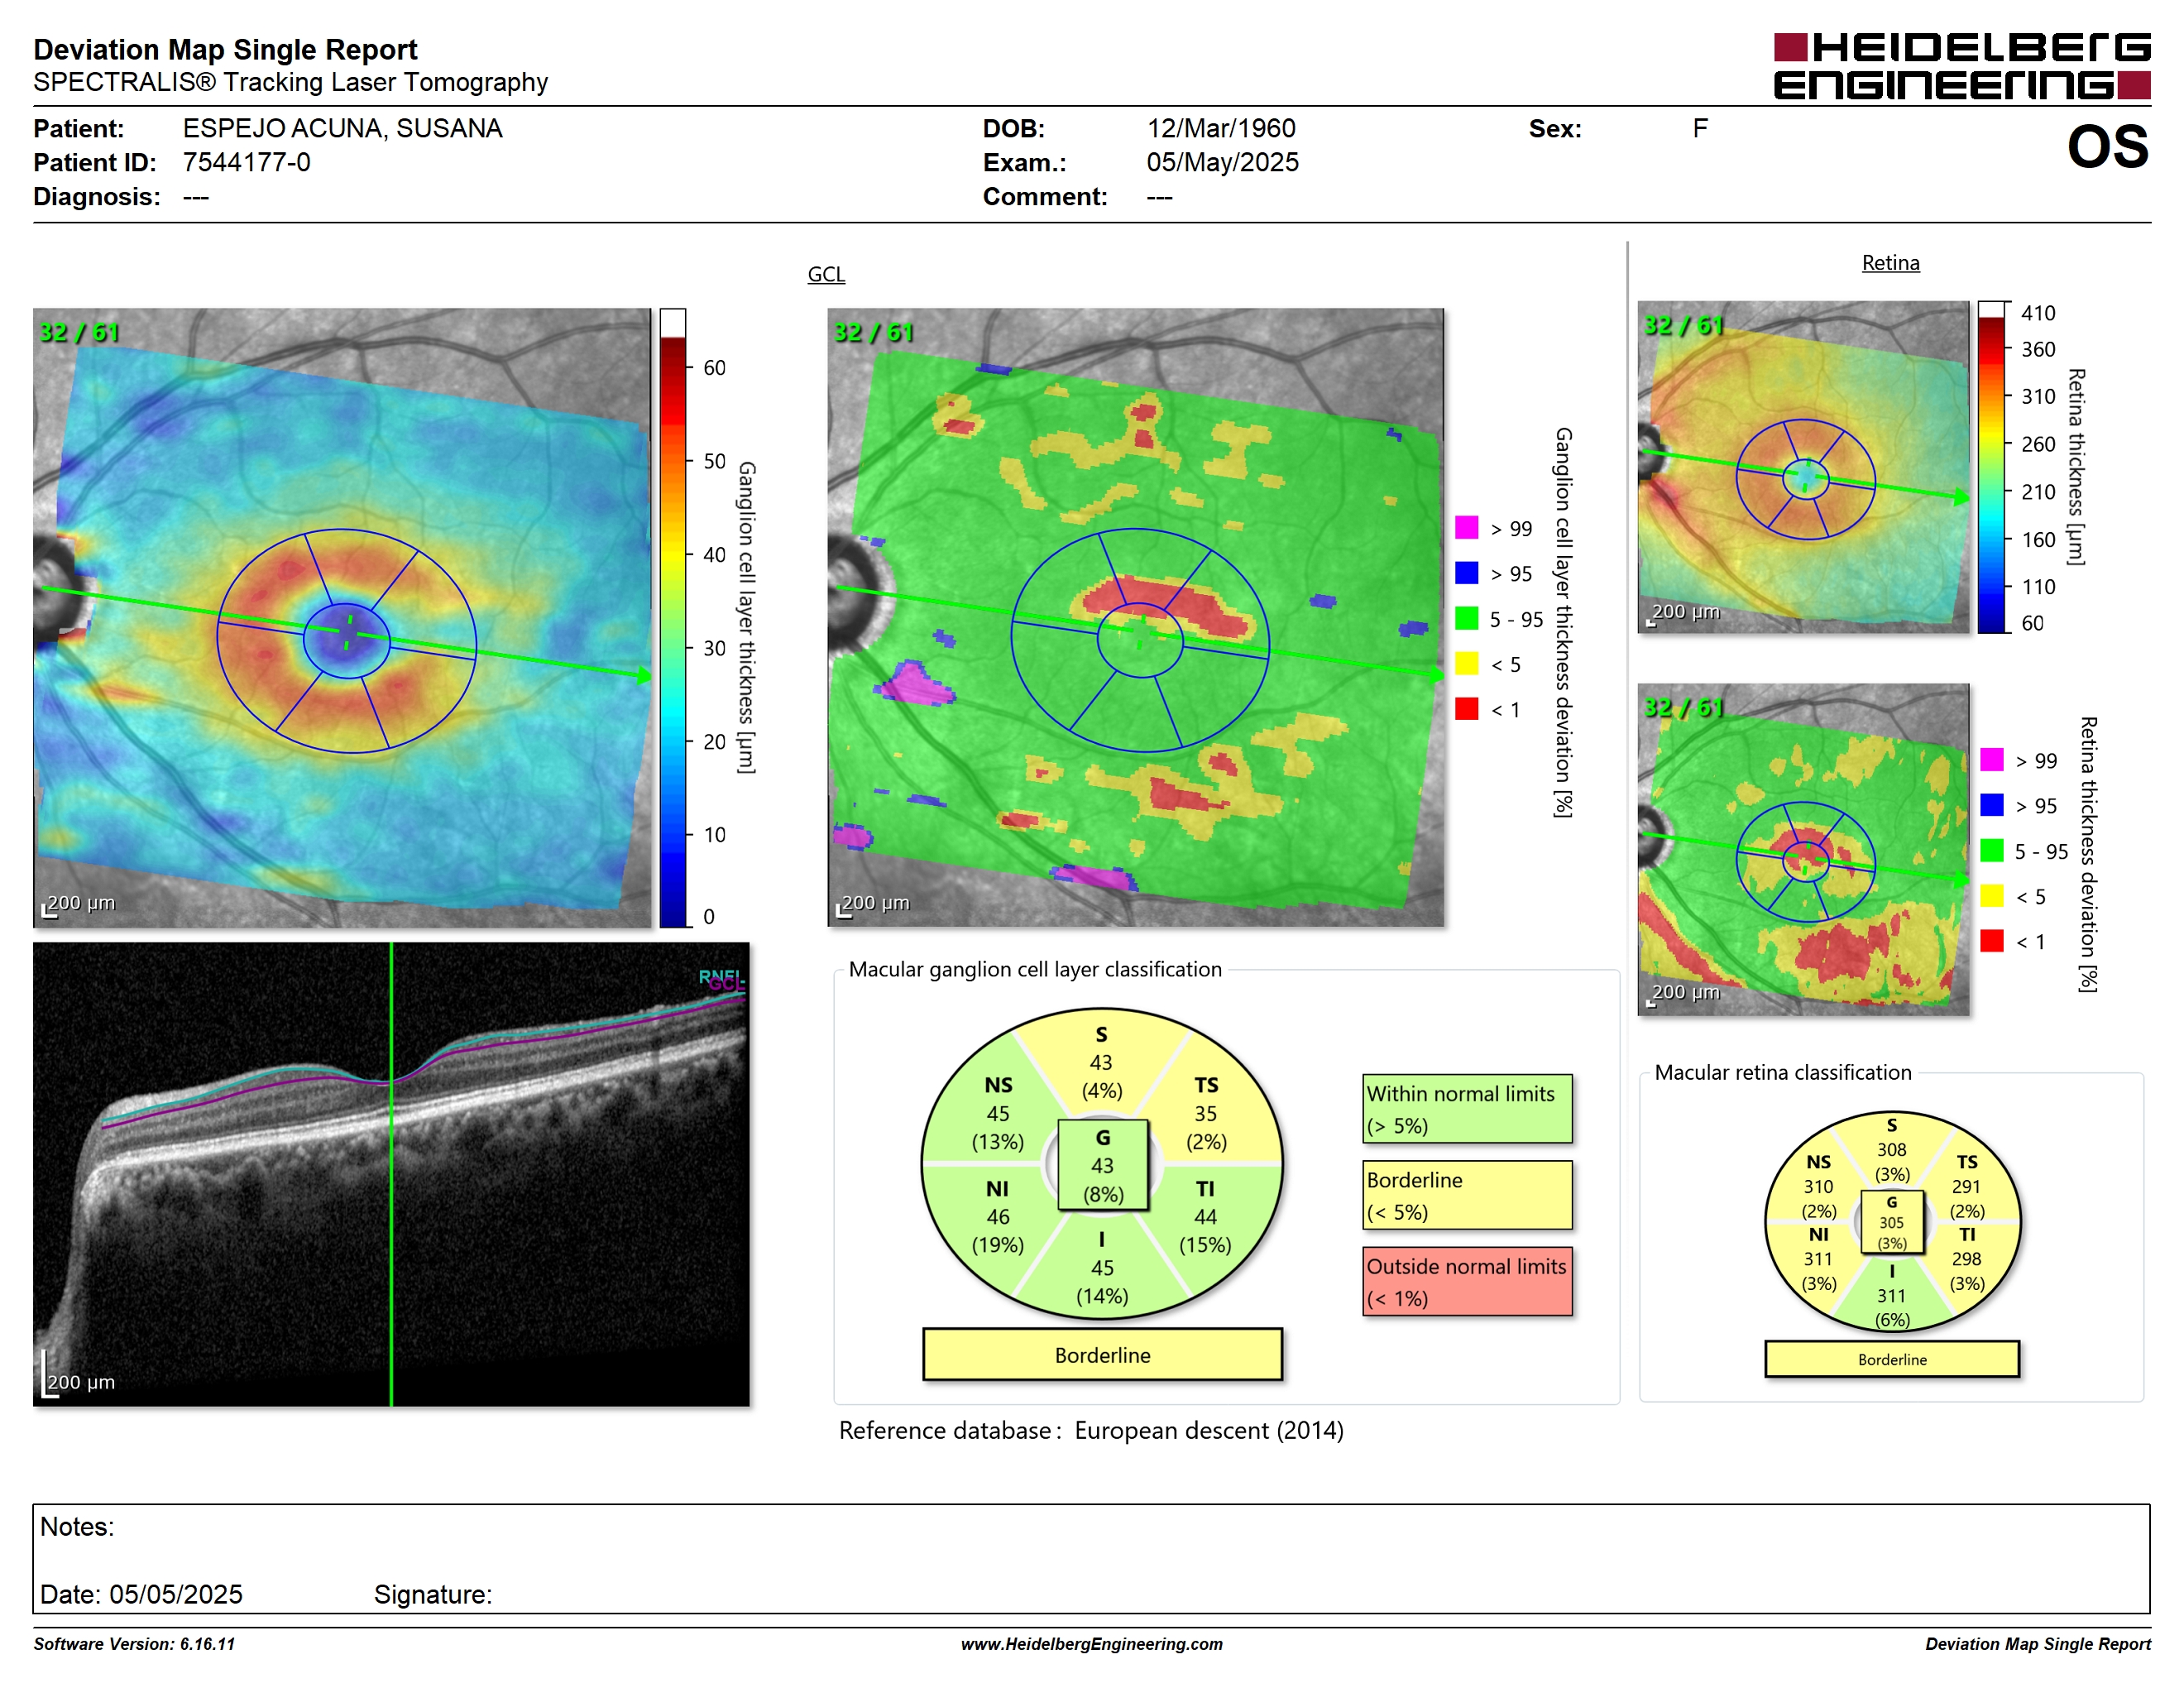Click the green 5 - 95 GCL legend swatch

1466,618
